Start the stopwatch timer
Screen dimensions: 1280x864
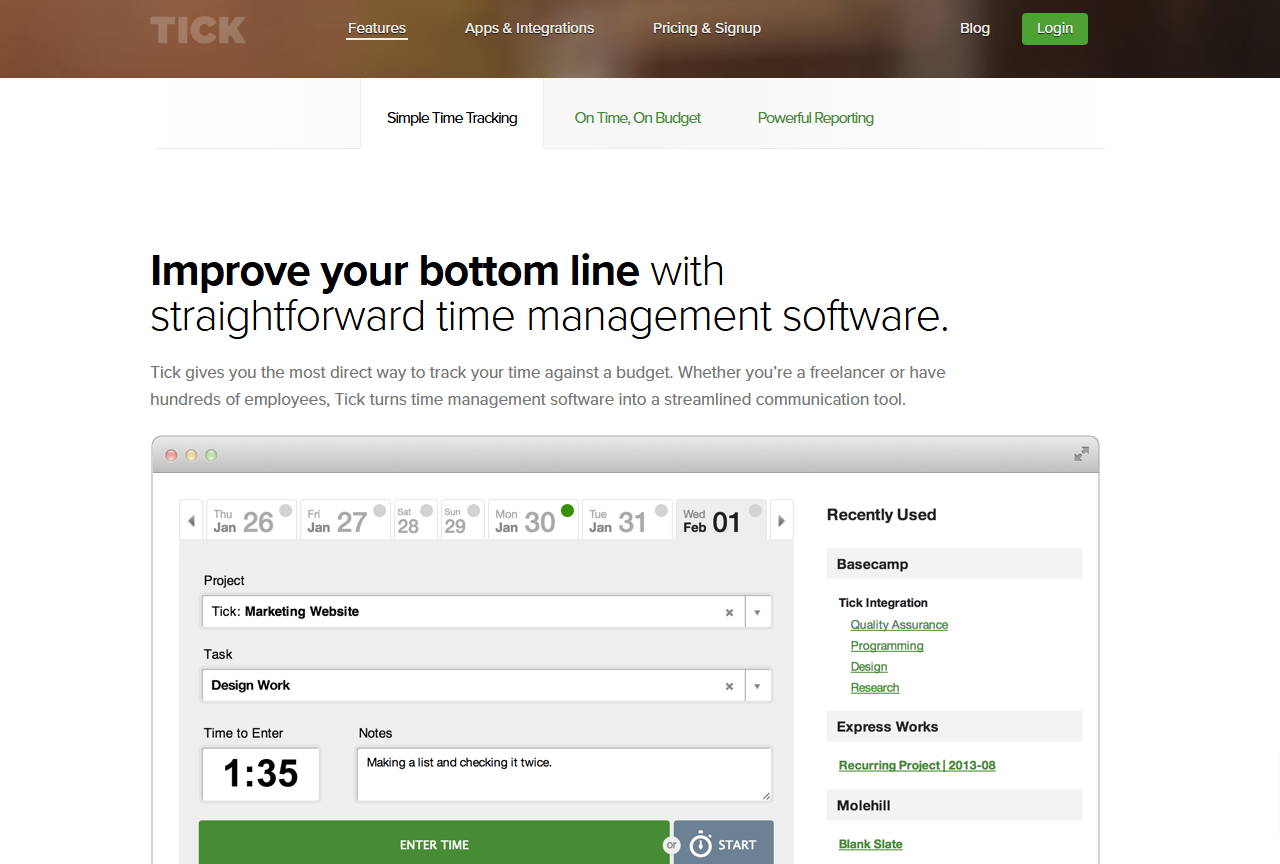pyautogui.click(x=723, y=844)
